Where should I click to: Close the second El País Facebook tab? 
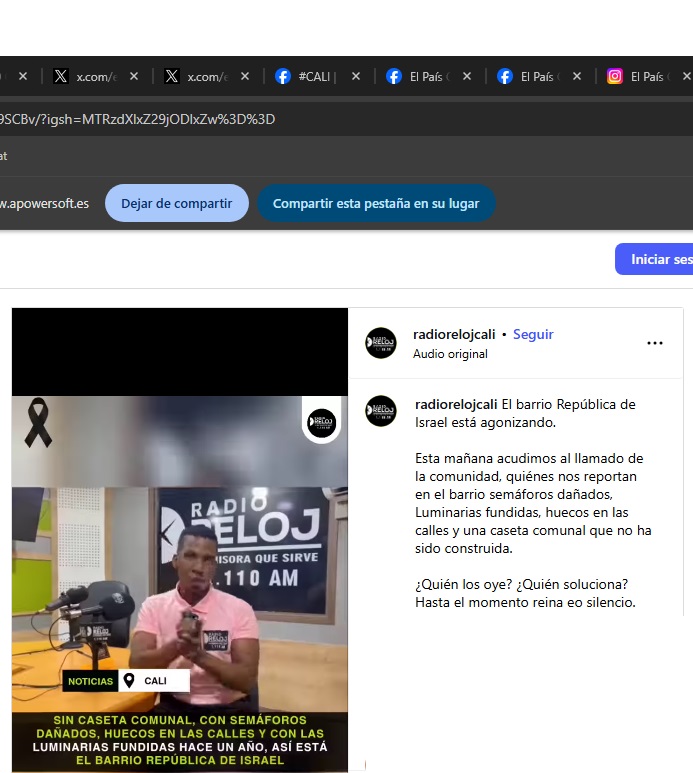click(577, 76)
